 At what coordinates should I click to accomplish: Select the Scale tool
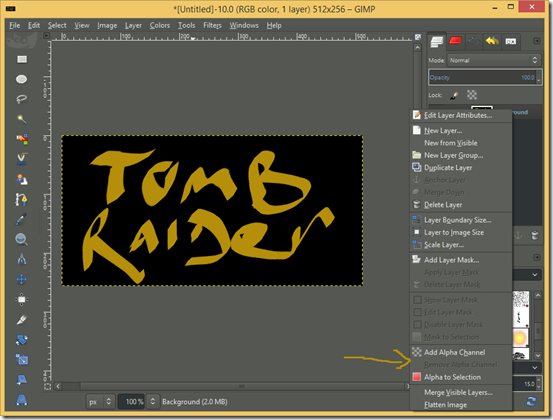coord(22,360)
